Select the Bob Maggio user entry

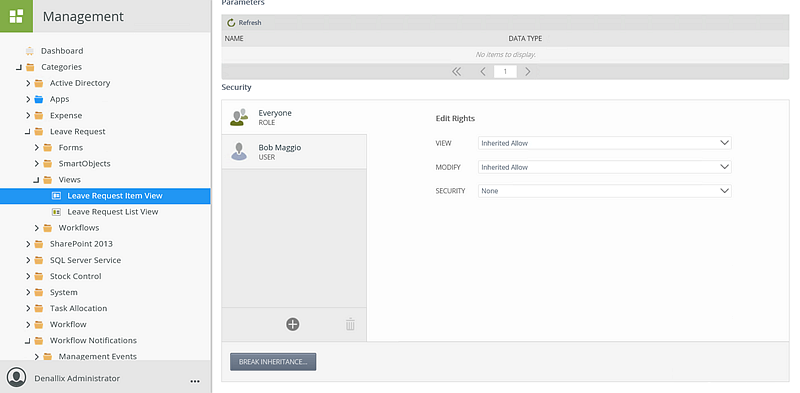coord(294,152)
